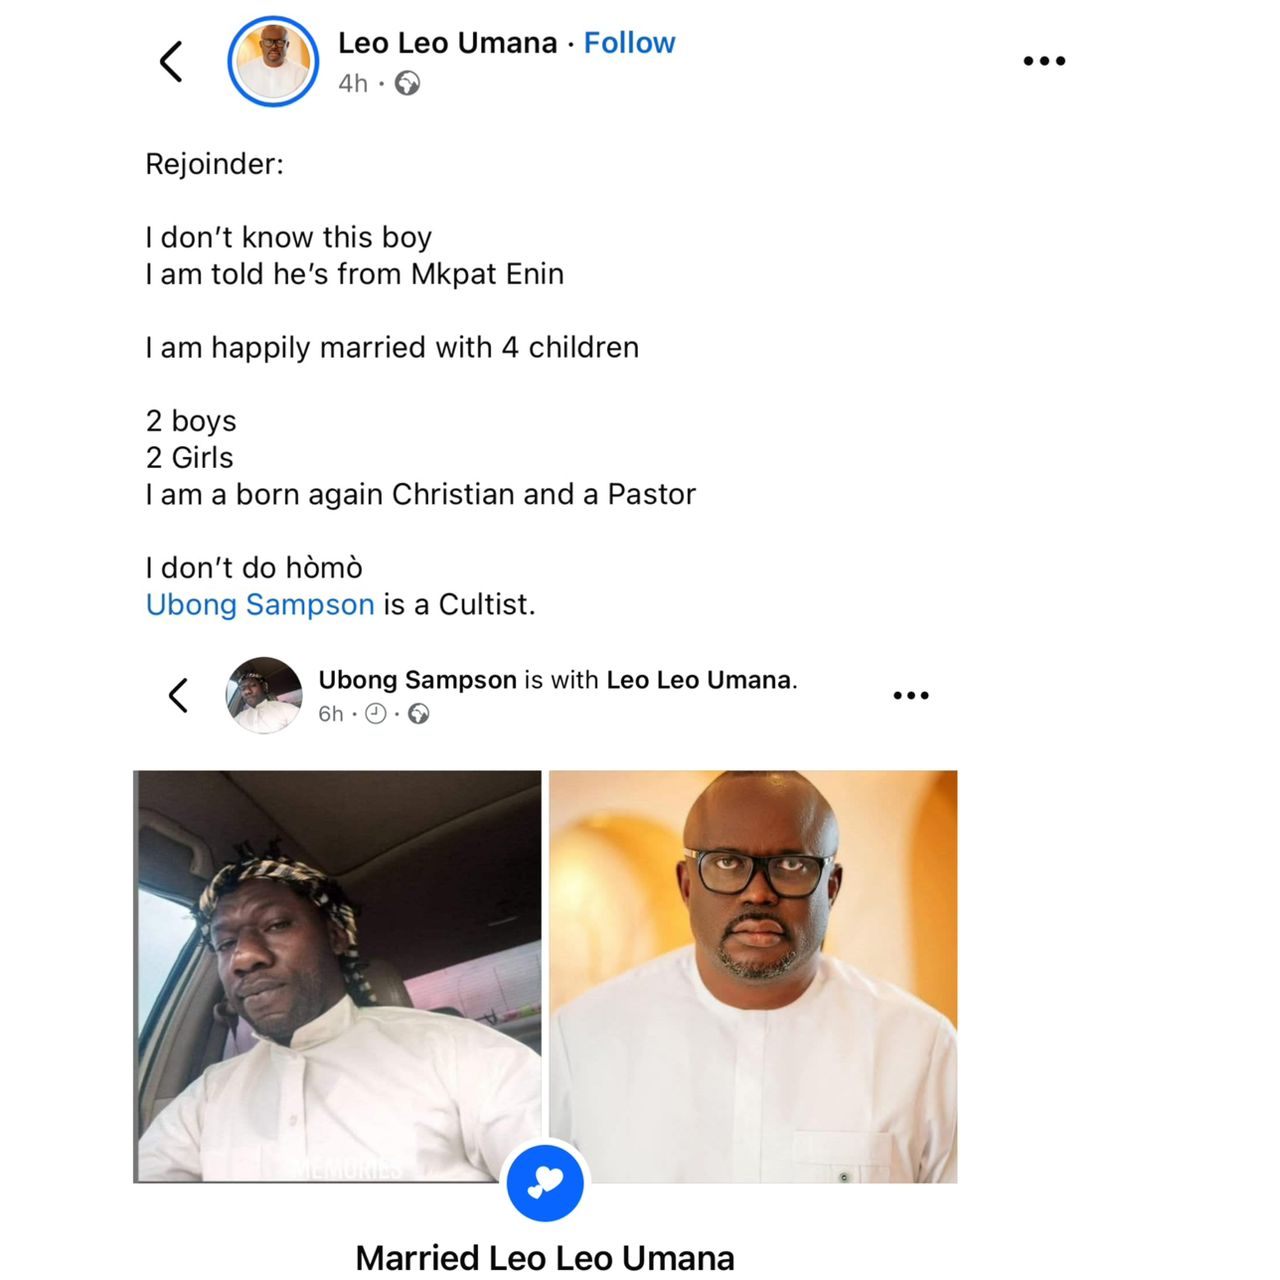
Task: Click the 4h post timestamp
Action: tap(352, 83)
